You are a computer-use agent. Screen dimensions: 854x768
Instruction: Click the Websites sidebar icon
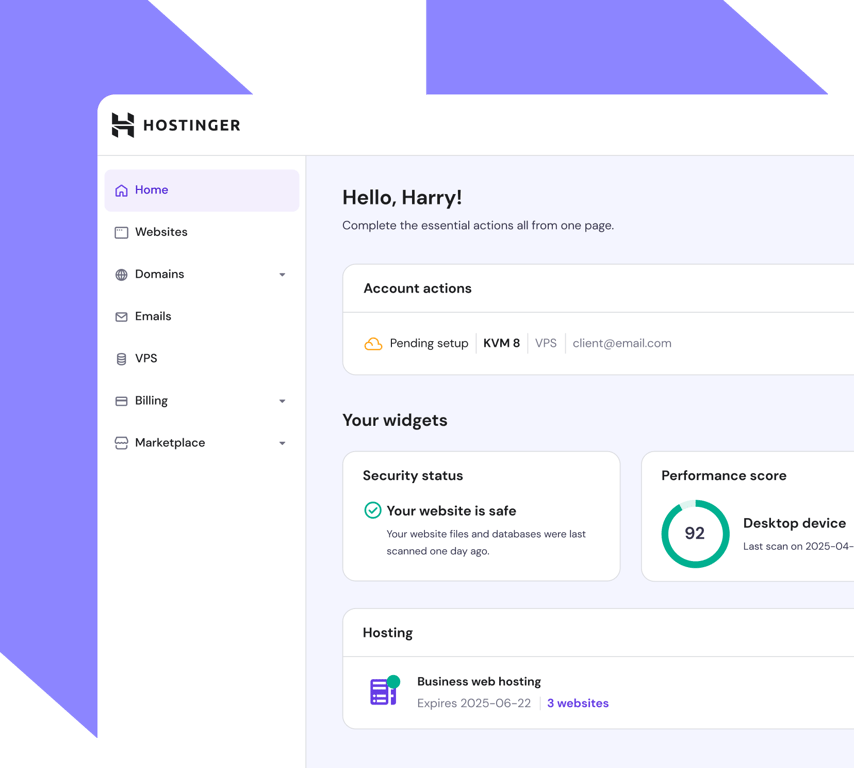pos(121,232)
